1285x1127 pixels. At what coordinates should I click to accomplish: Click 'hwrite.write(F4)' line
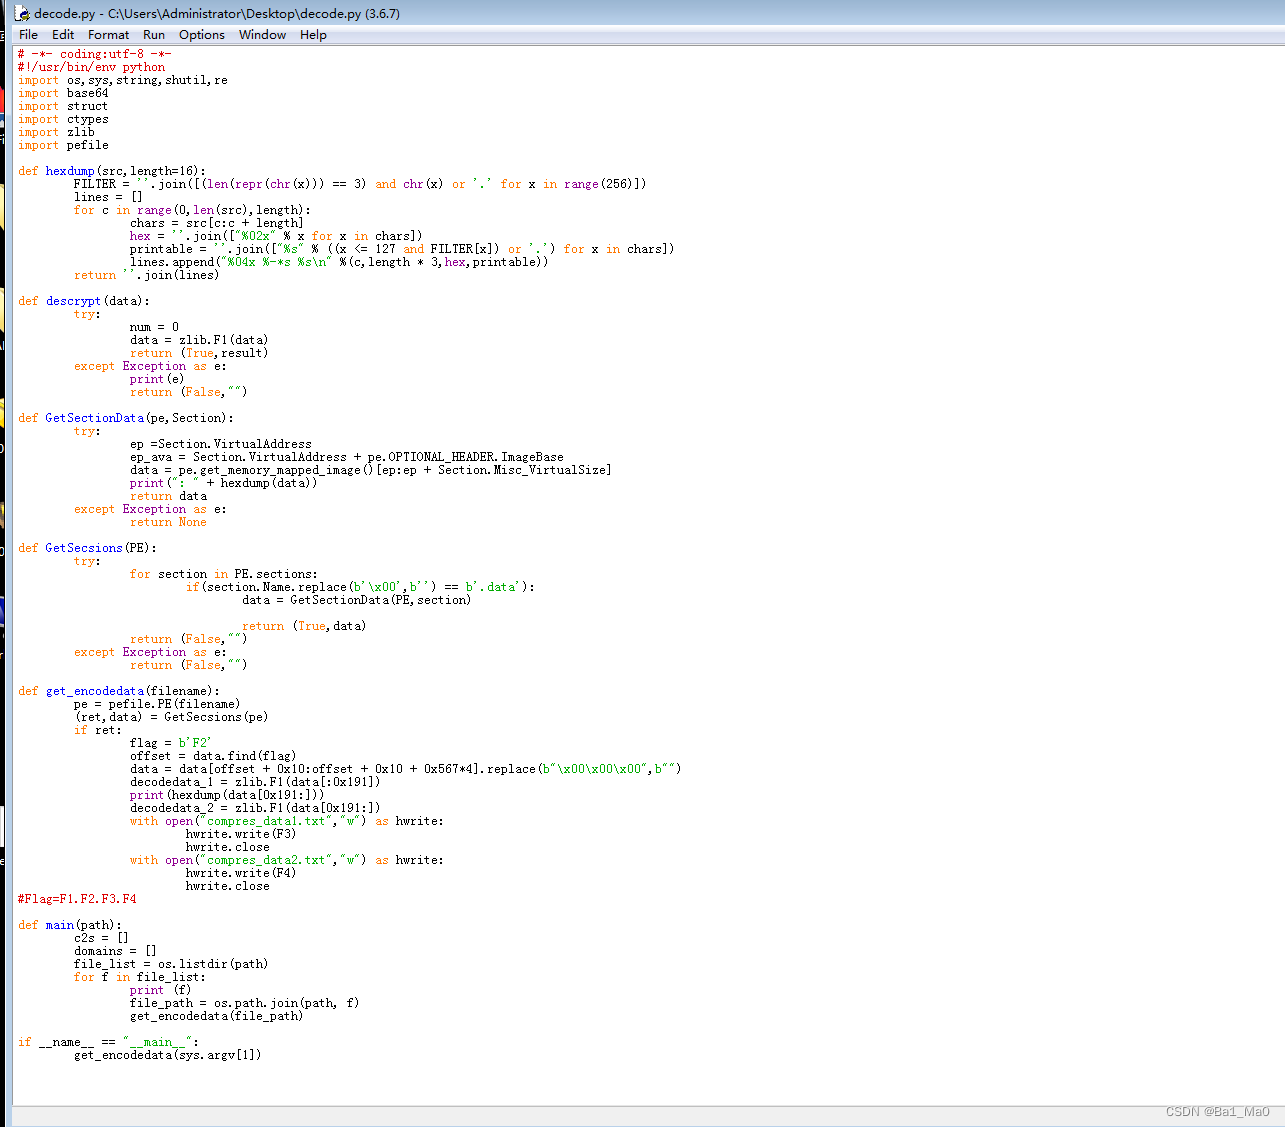pyautogui.click(x=241, y=873)
